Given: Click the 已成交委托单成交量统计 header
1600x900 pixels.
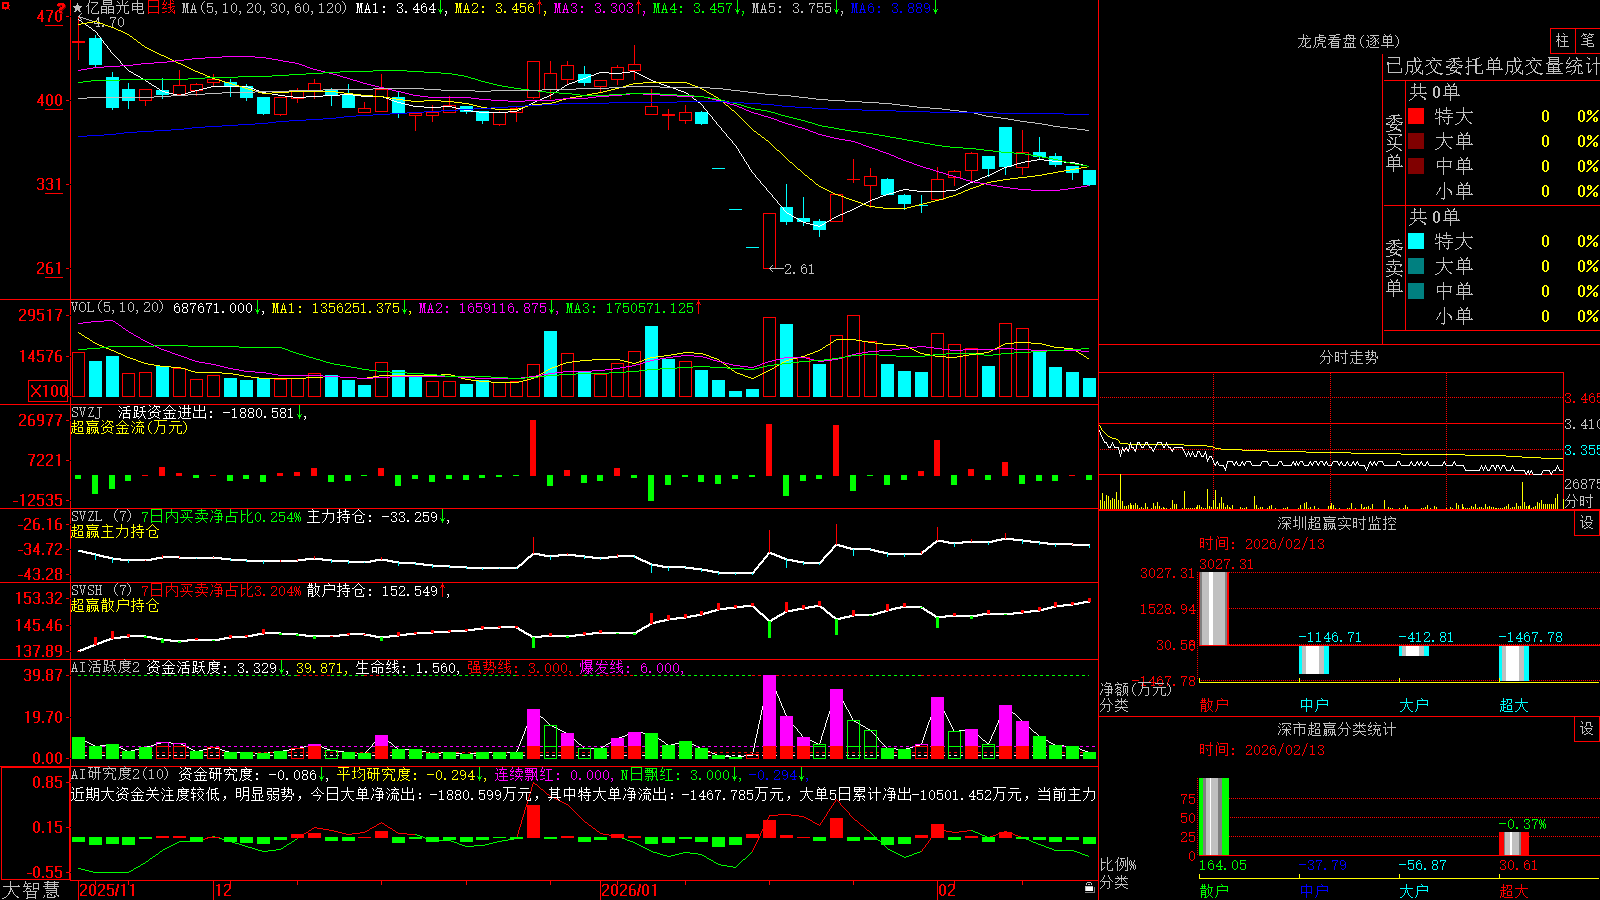Looking at the screenshot, I should click(1492, 66).
